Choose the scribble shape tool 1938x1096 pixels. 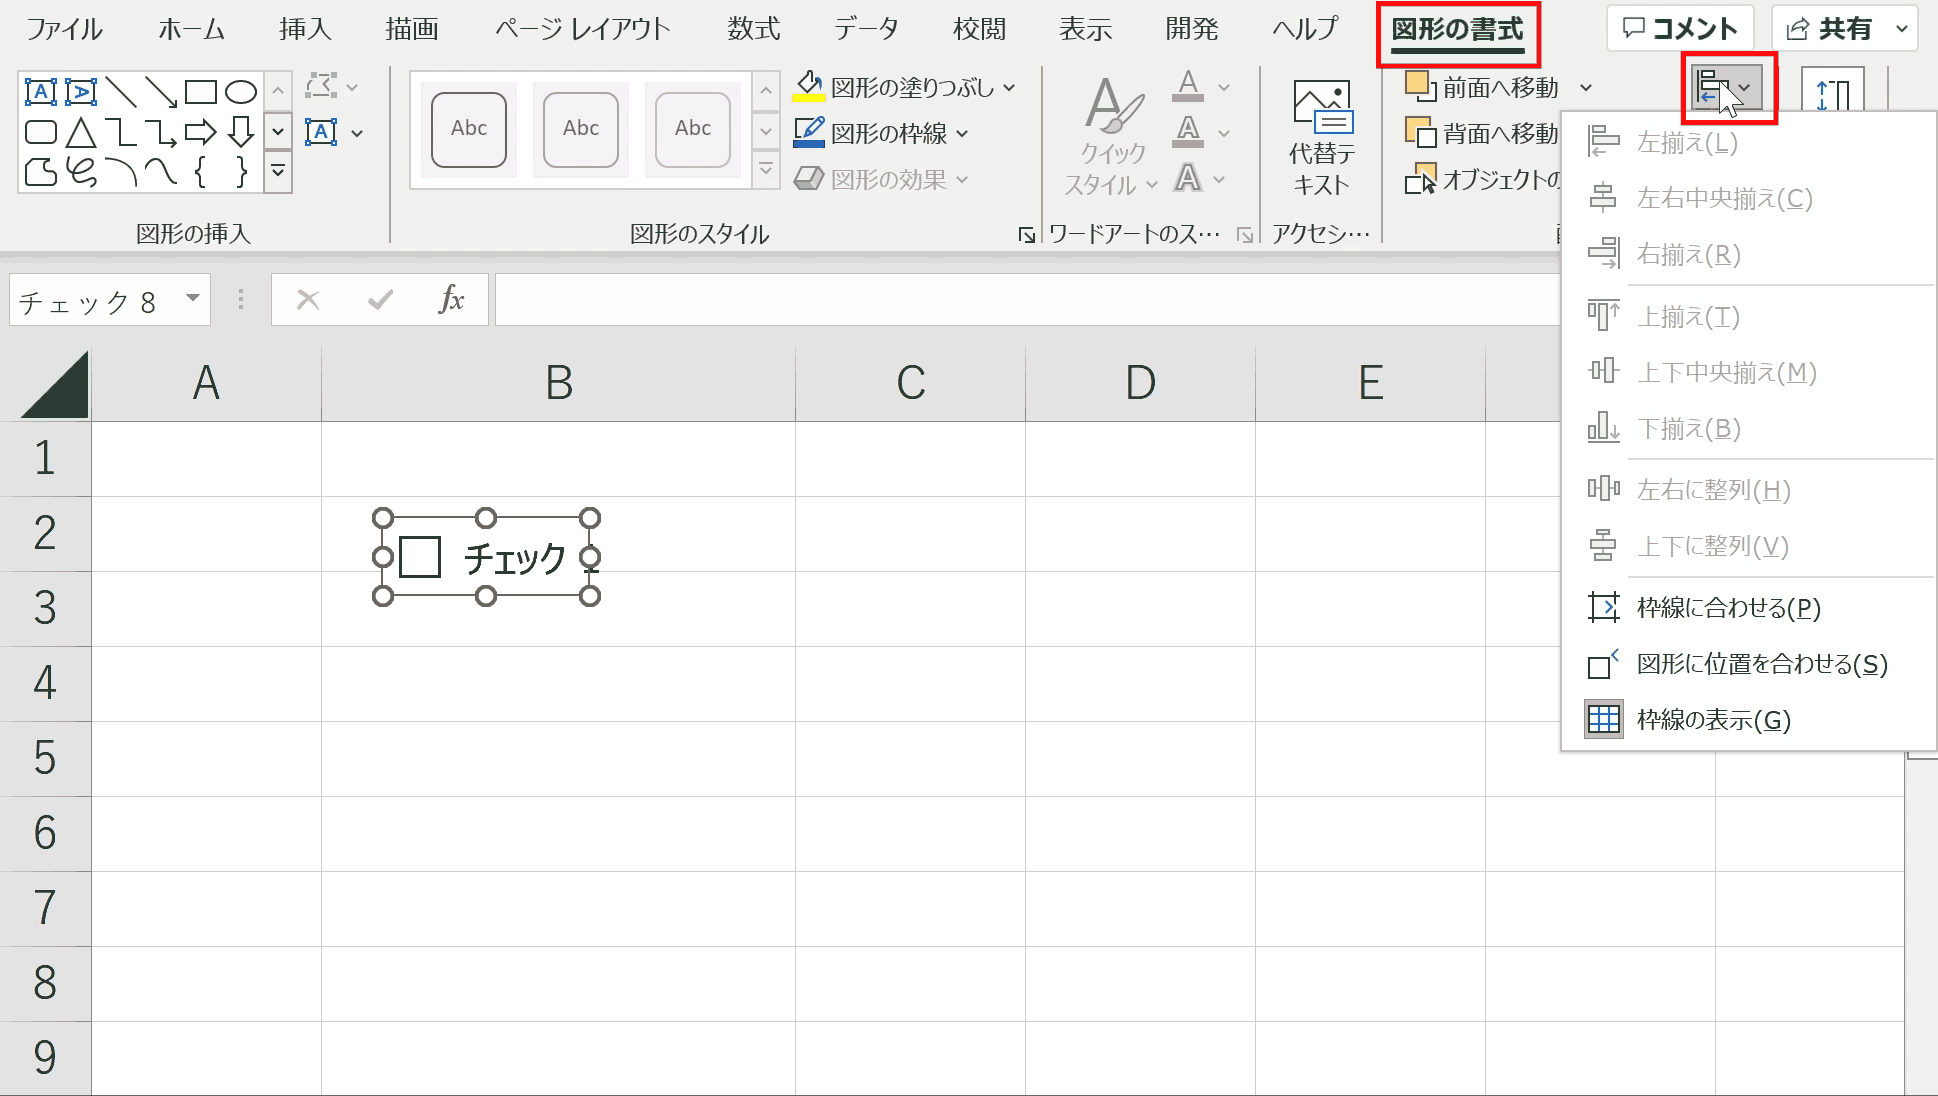tap(80, 172)
